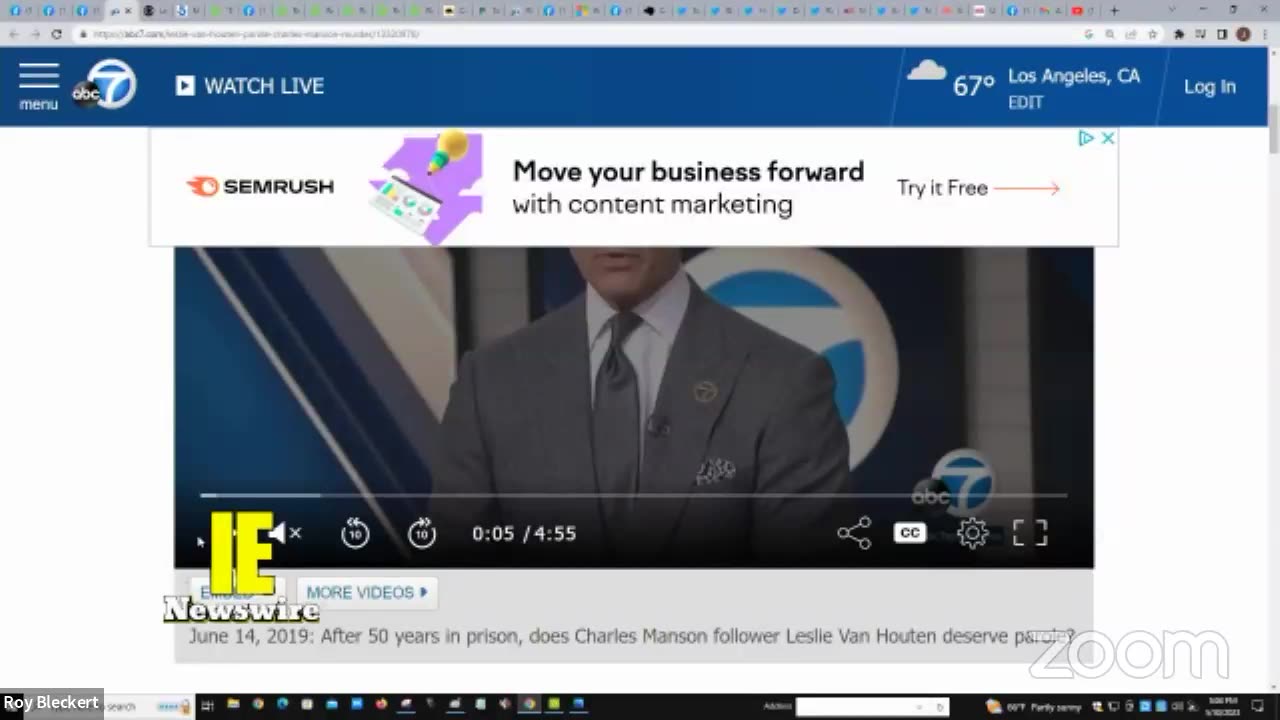Open the Chrome profile avatar

pyautogui.click(x=1243, y=34)
